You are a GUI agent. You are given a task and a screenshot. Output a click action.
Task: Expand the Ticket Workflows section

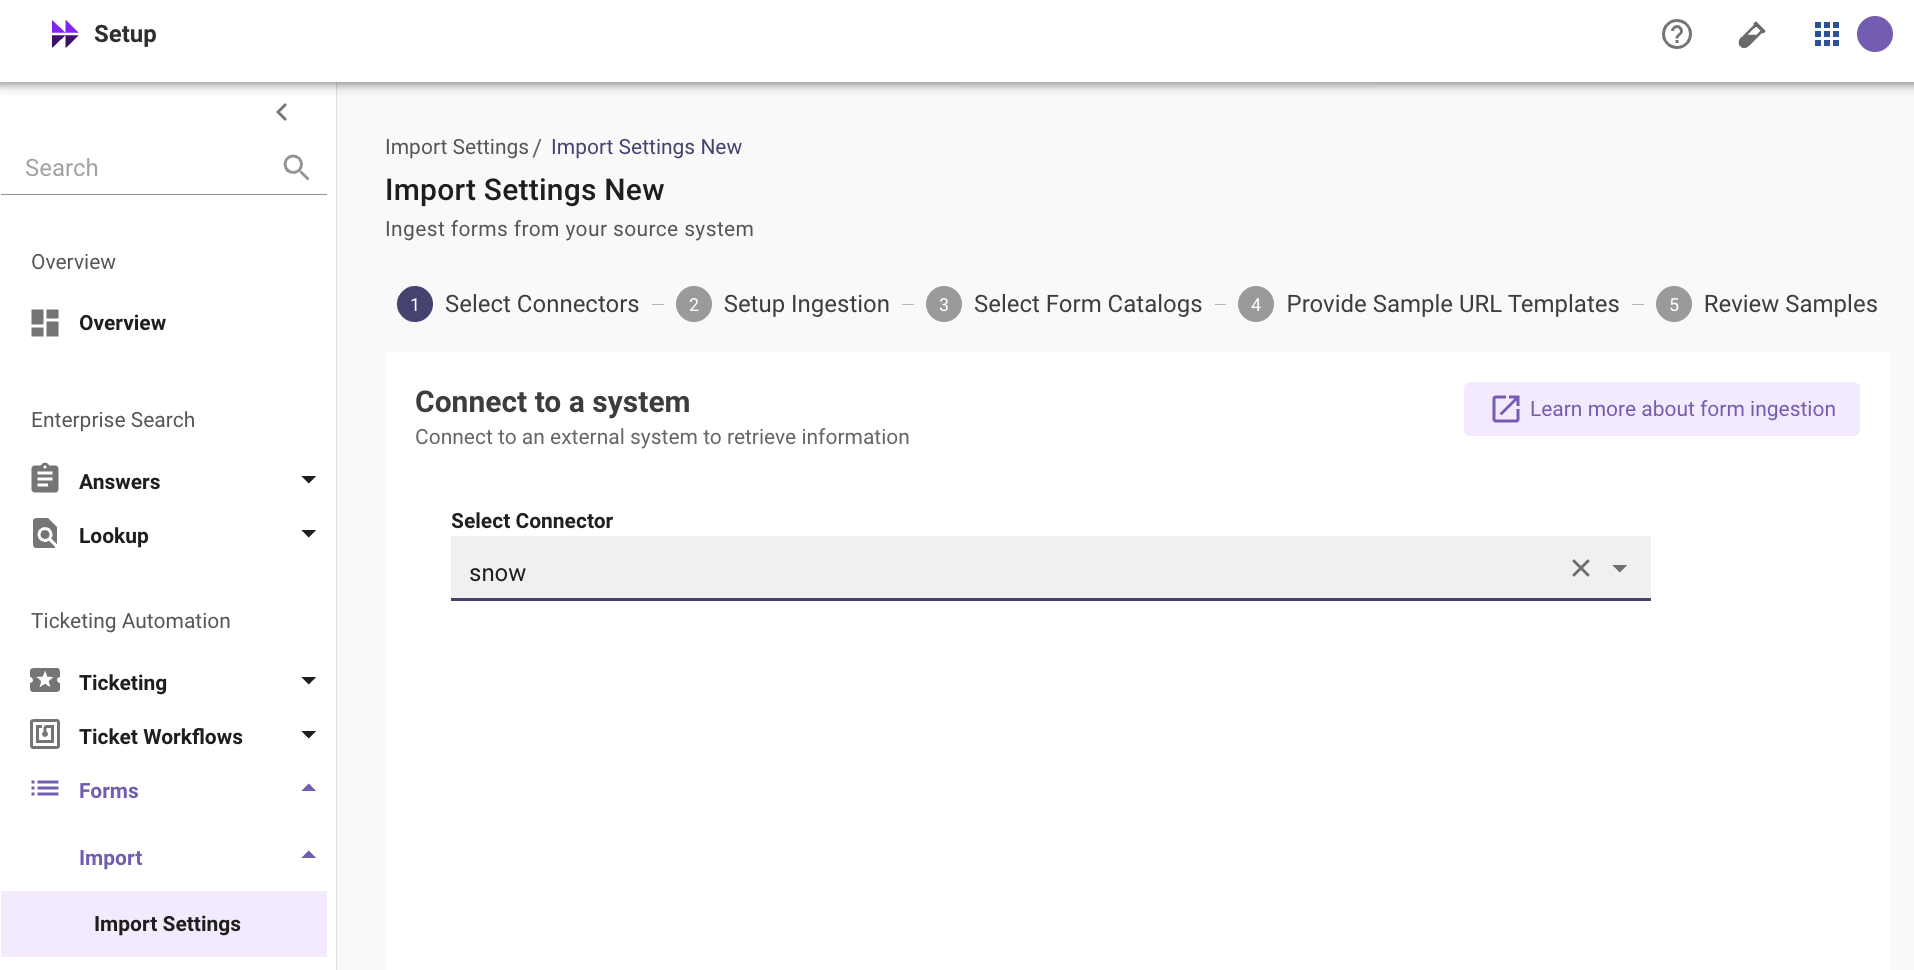(x=309, y=735)
